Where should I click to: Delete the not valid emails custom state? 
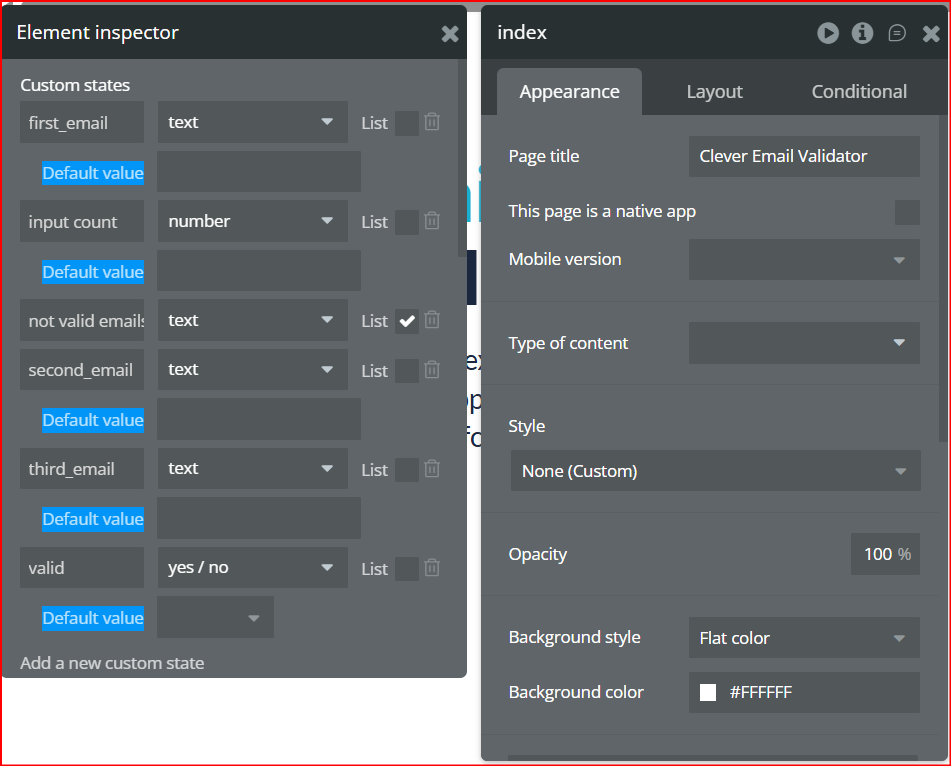click(432, 320)
